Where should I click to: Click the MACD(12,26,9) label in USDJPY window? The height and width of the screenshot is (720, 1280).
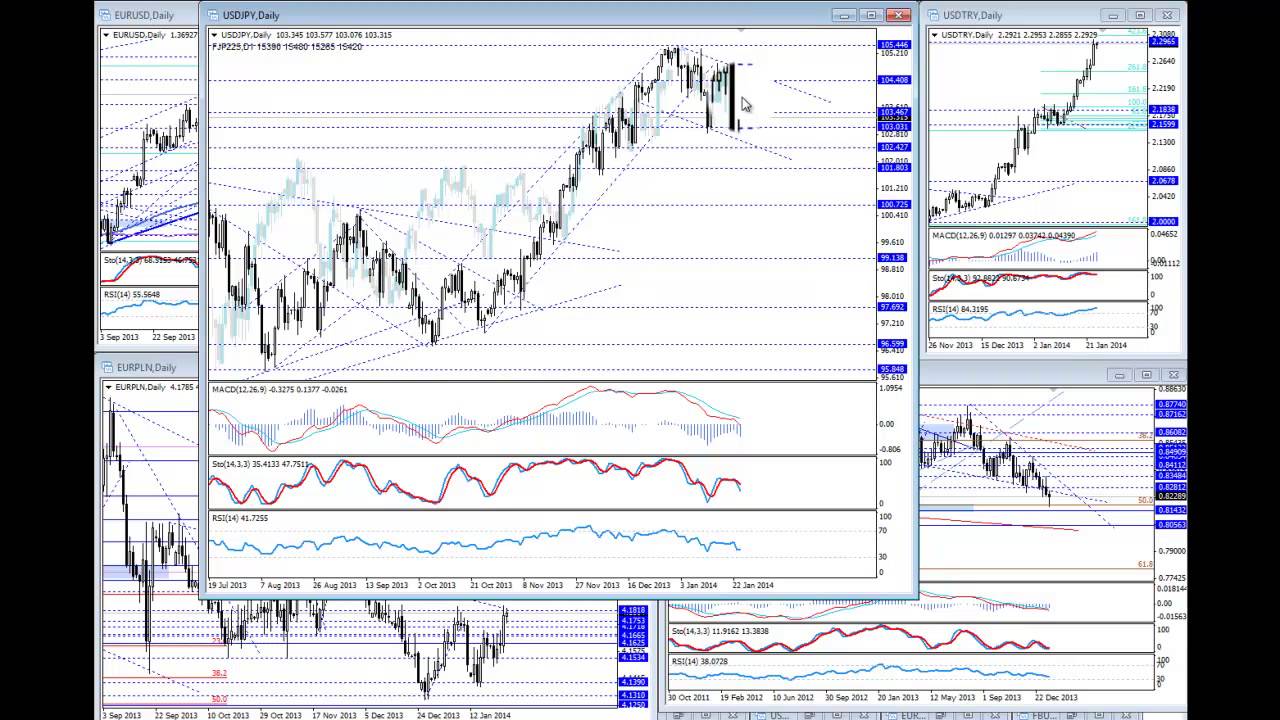[x=279, y=389]
